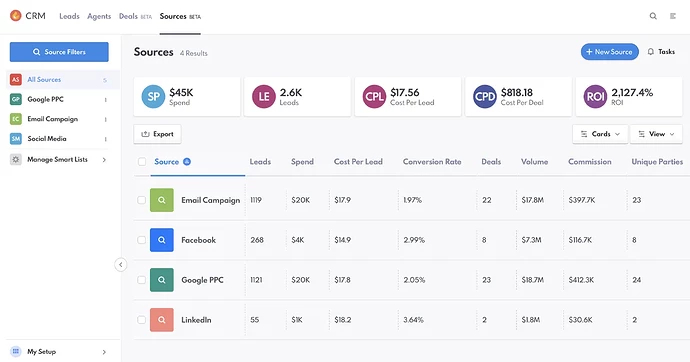Click the Export button
The width and height of the screenshot is (690, 362).
pos(158,134)
